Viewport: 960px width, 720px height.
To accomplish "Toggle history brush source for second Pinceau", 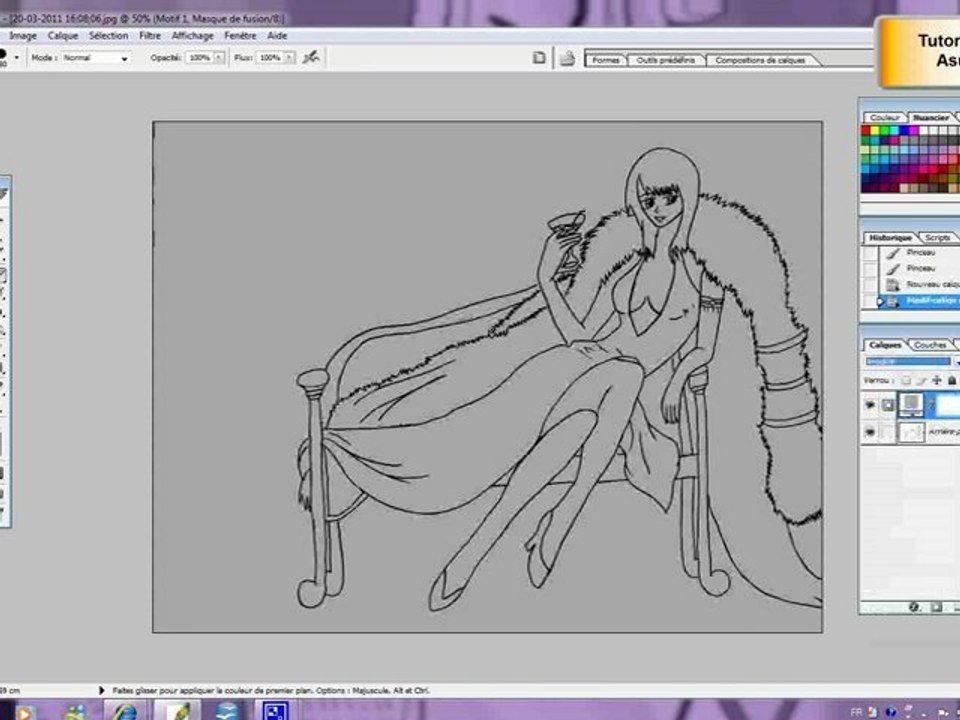I will 869,269.
